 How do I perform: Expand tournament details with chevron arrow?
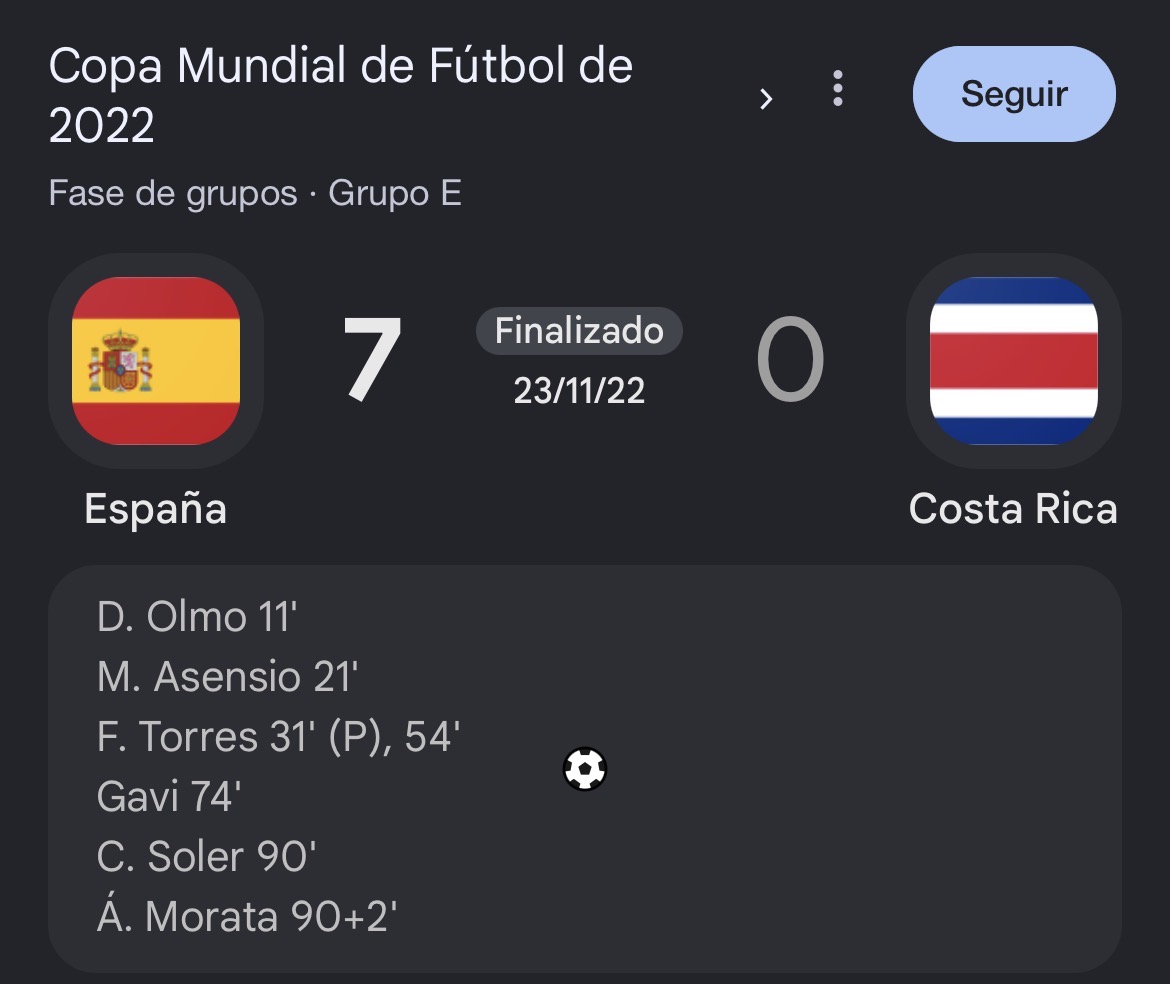[x=766, y=98]
